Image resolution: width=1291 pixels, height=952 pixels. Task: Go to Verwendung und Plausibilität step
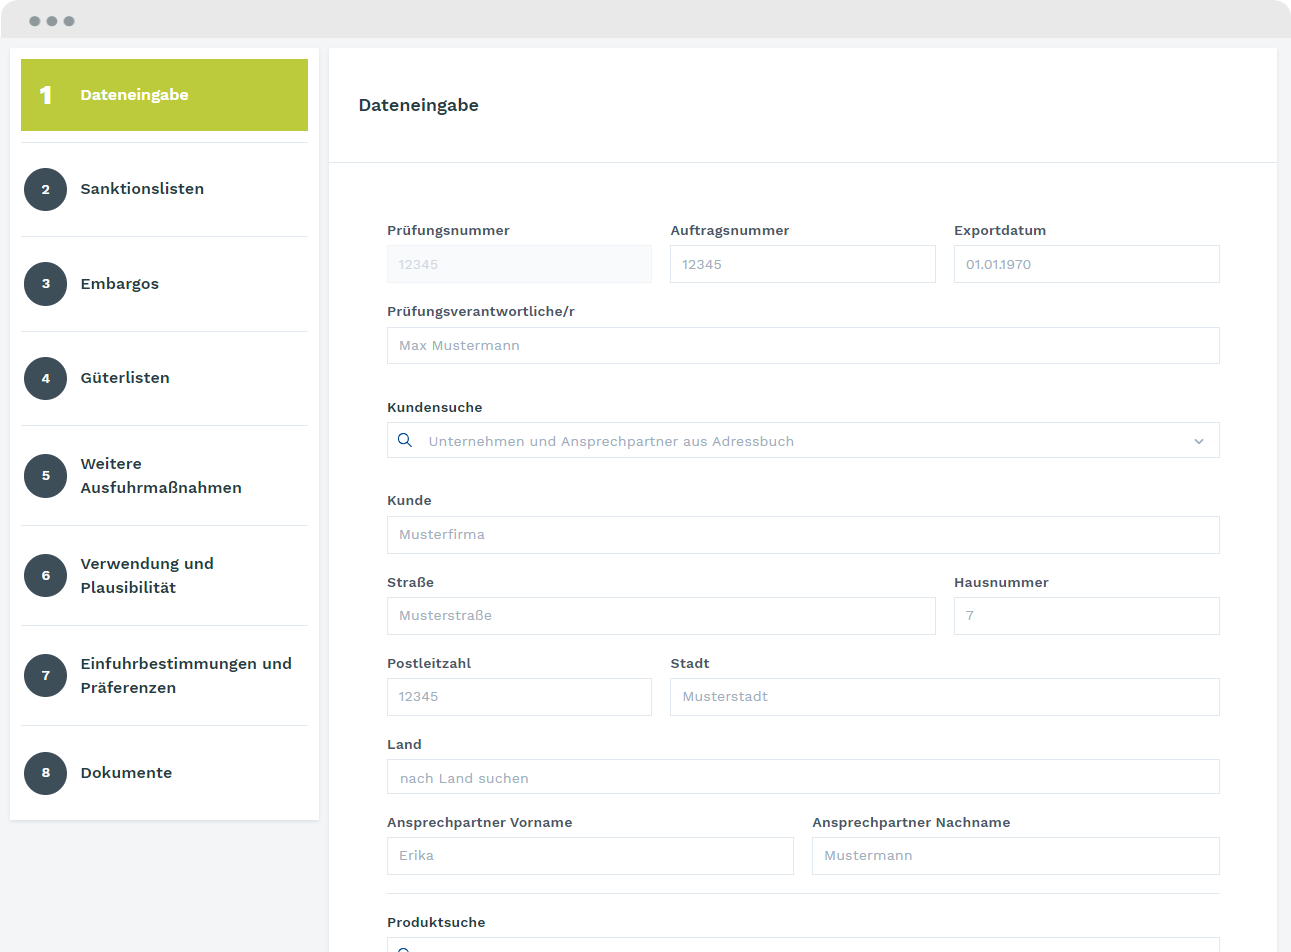tap(147, 576)
